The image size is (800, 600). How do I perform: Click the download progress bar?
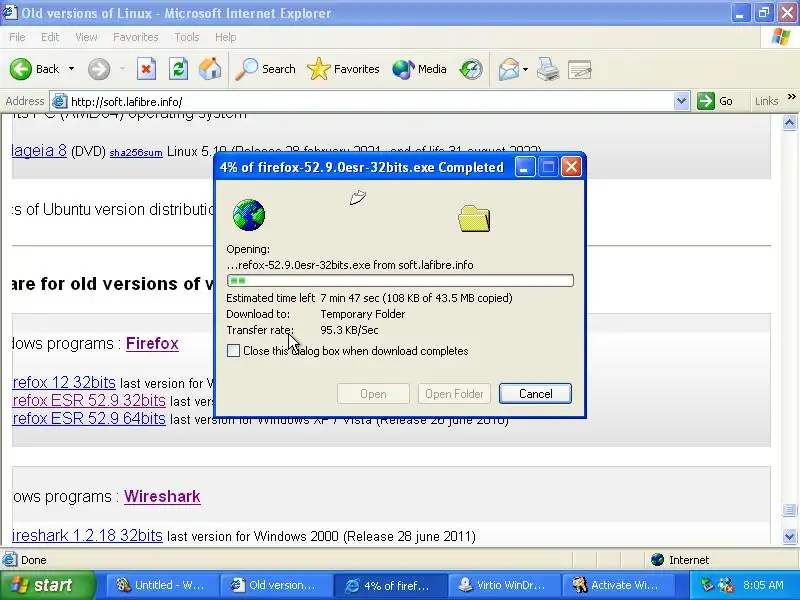(400, 280)
